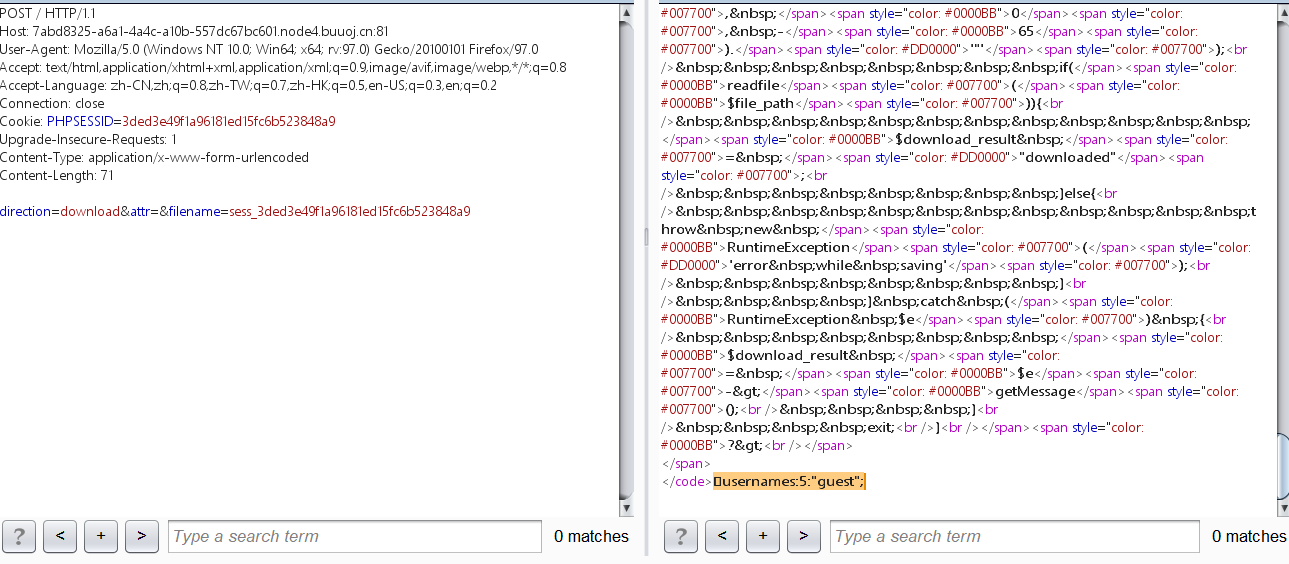This screenshot has width=1289, height=564.
Task: Open response pane search options plus button
Action: (762, 536)
